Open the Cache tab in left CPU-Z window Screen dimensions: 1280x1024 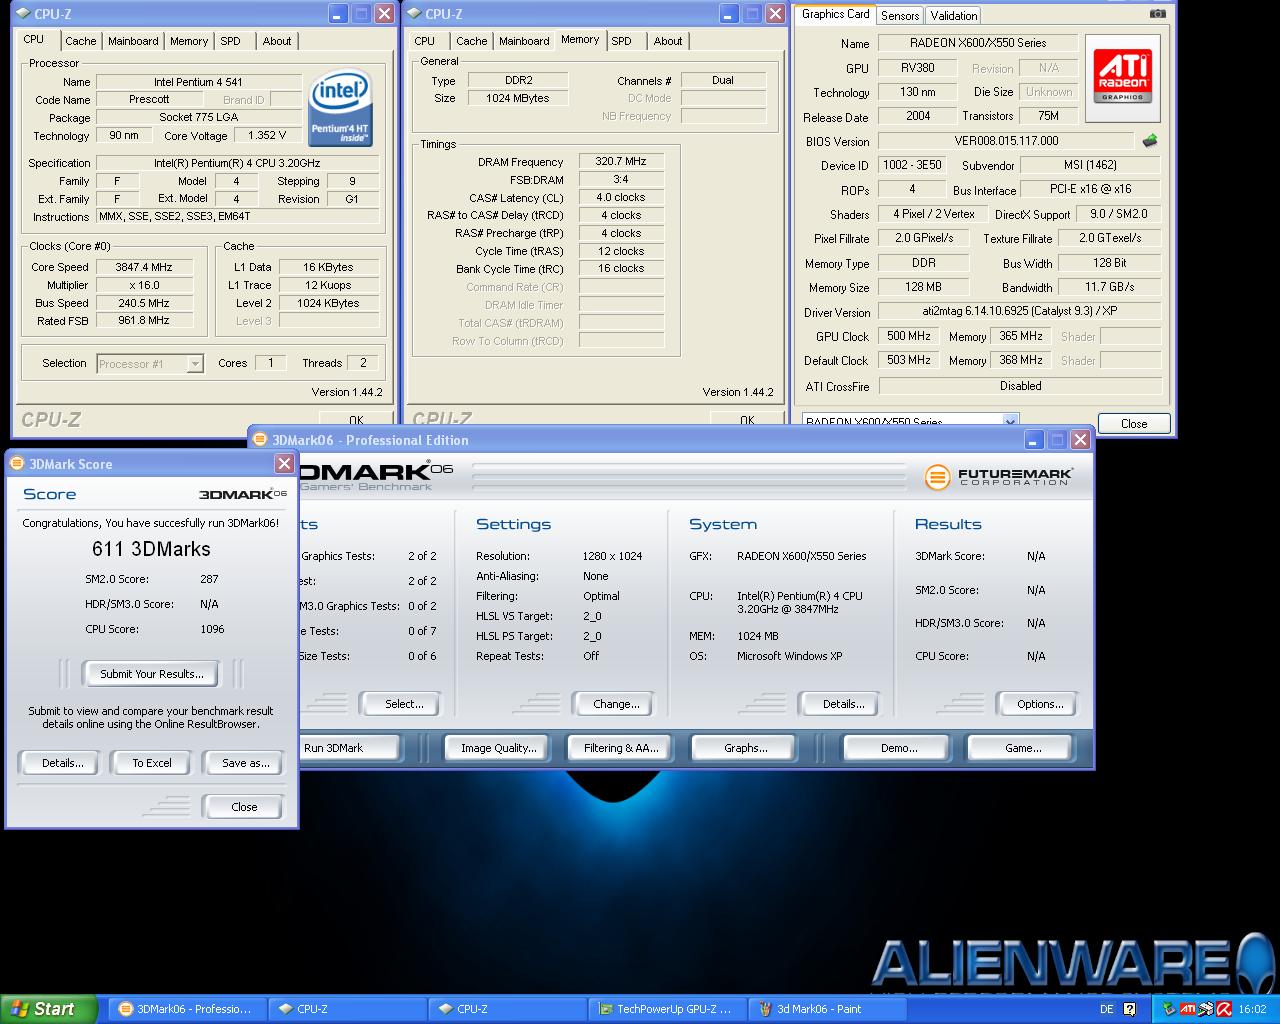pyautogui.click(x=81, y=41)
